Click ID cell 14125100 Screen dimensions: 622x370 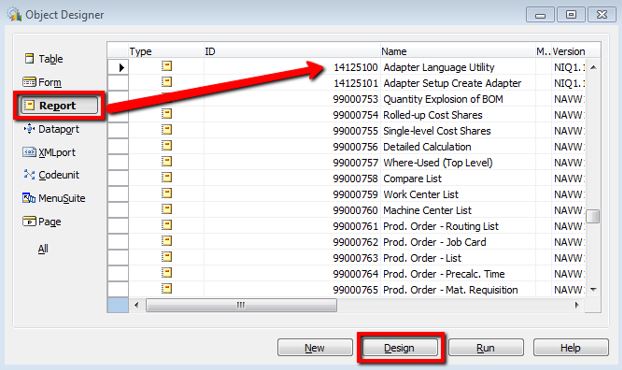[355, 67]
